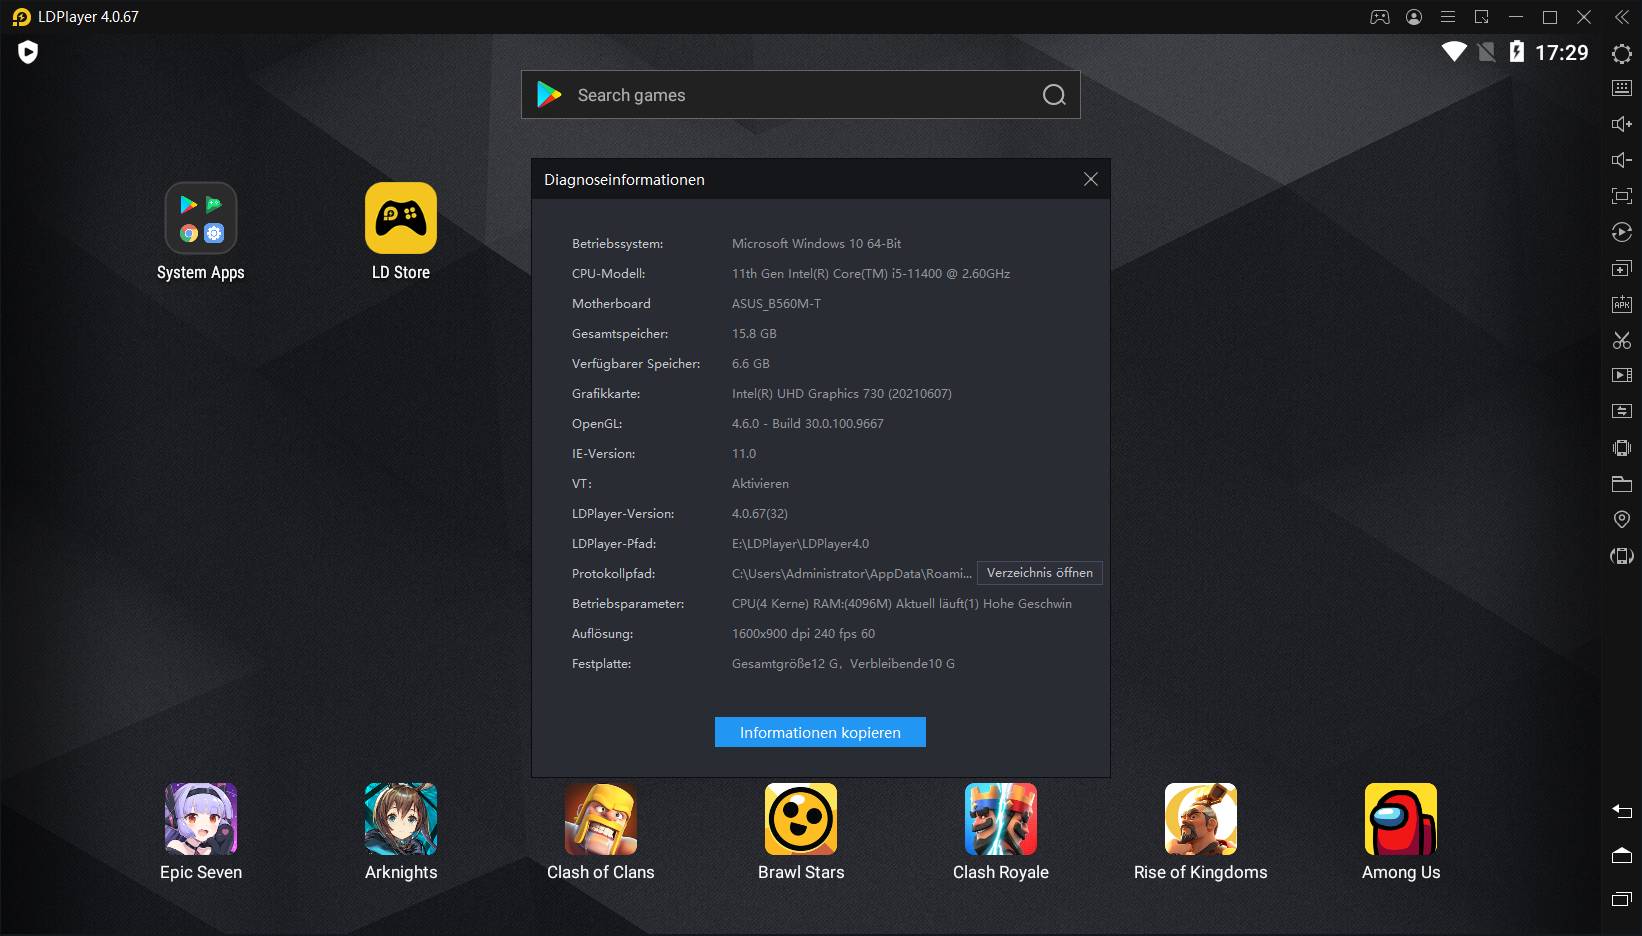Click the no-SIM status icon

(1487, 52)
